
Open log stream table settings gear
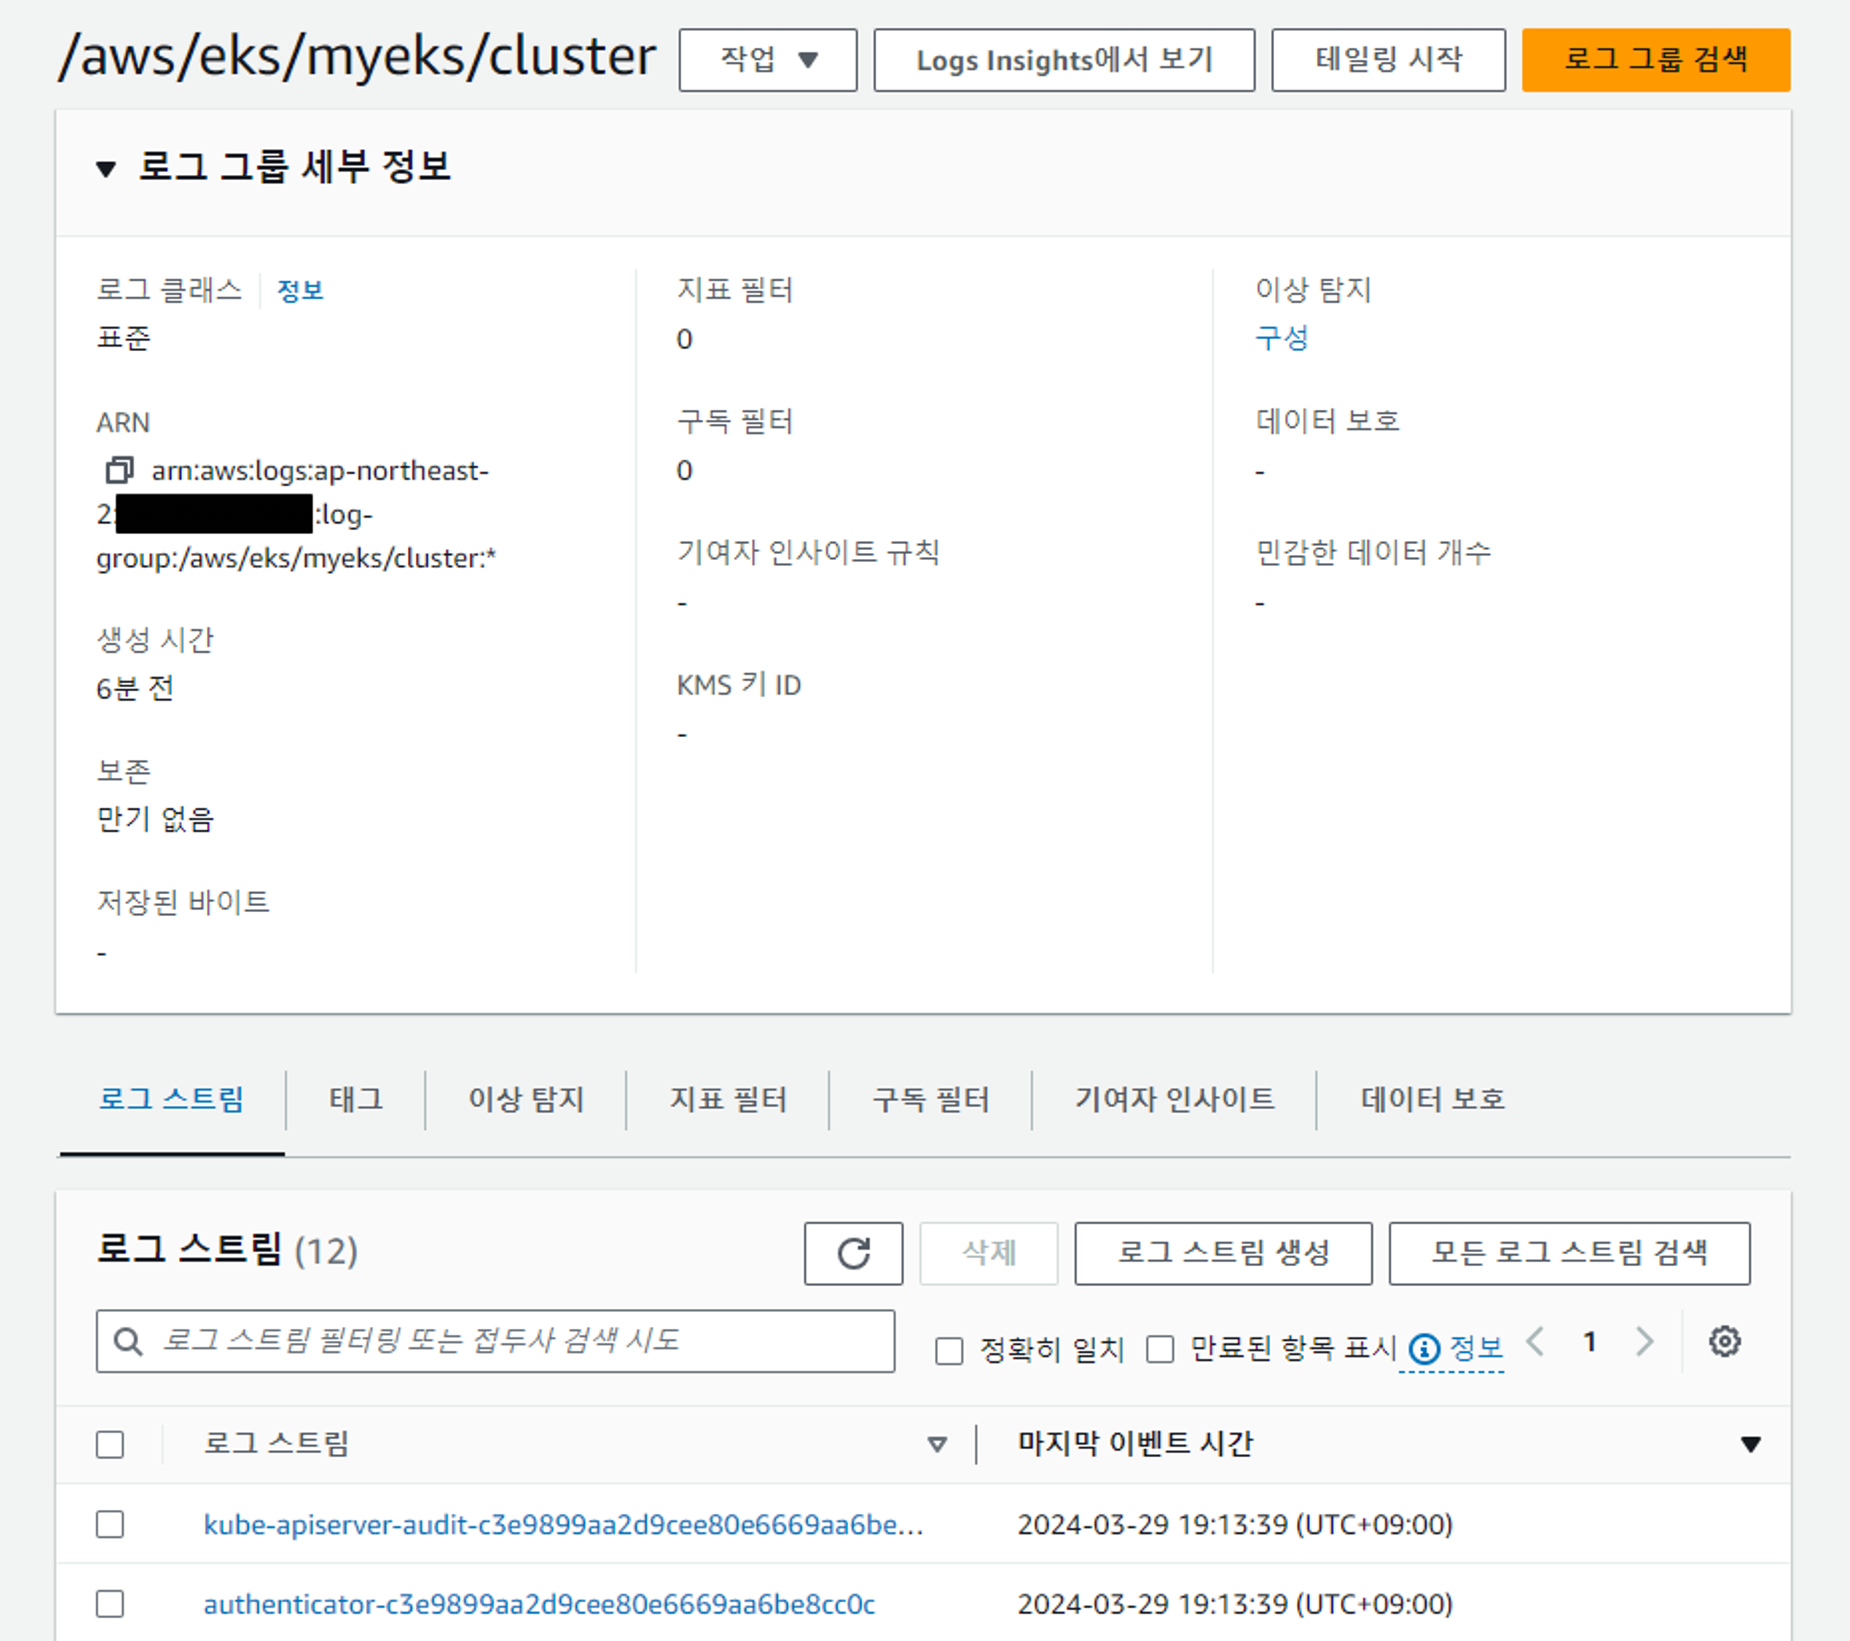[x=1724, y=1341]
